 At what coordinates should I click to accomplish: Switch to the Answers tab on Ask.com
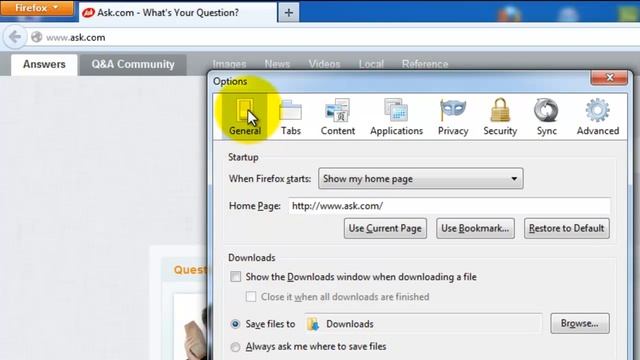point(44,64)
